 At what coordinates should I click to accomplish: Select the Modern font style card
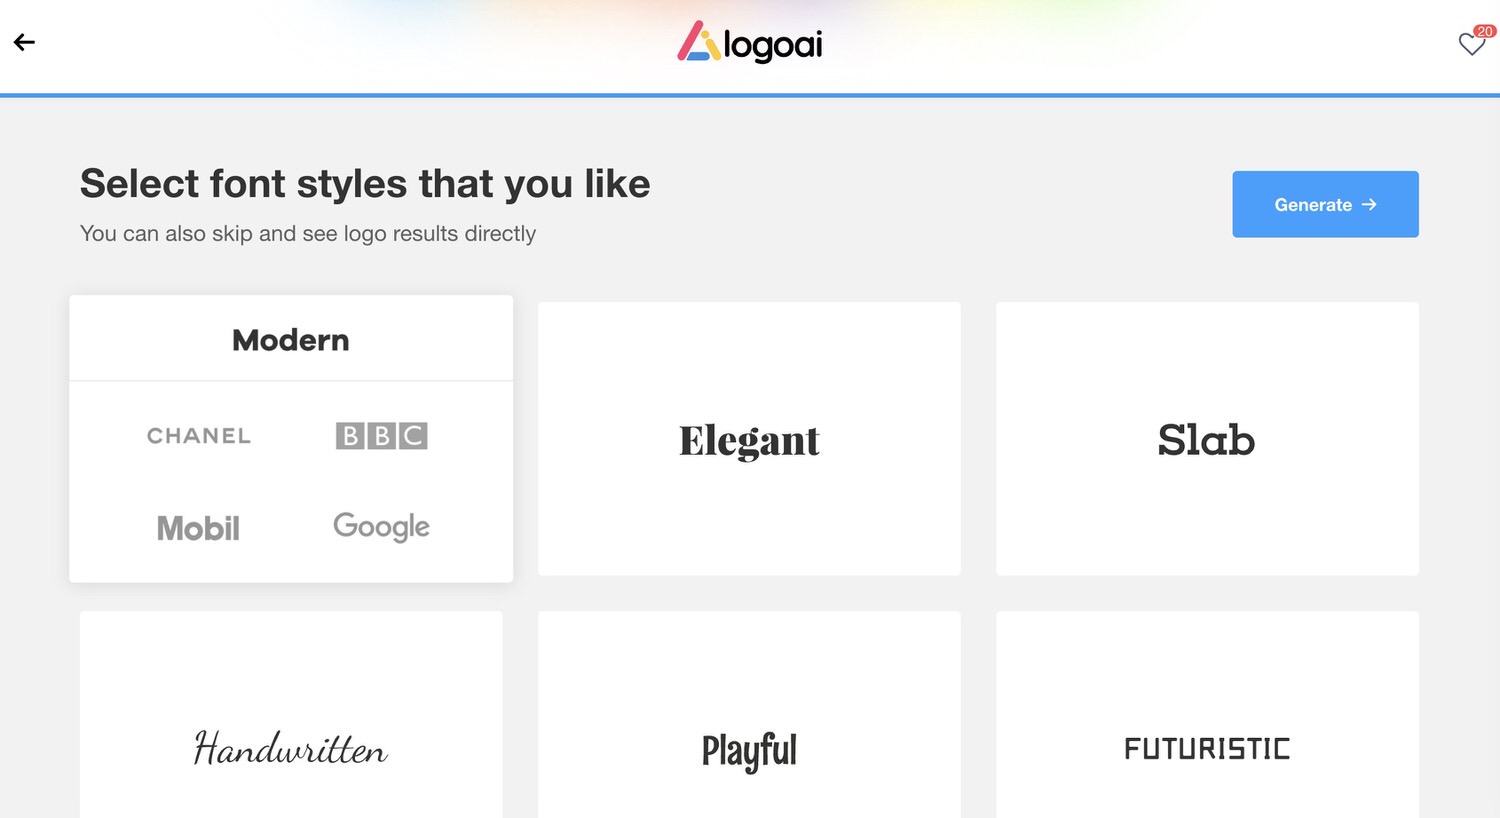(x=291, y=438)
